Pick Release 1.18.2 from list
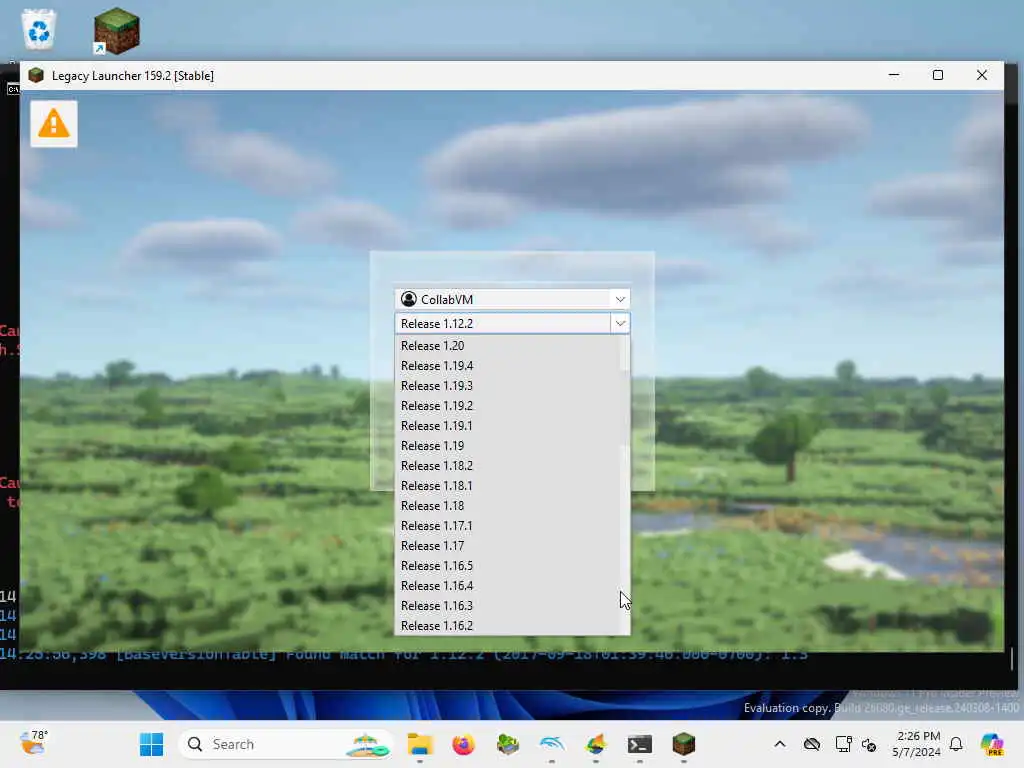This screenshot has width=1024, height=768. coord(507,466)
